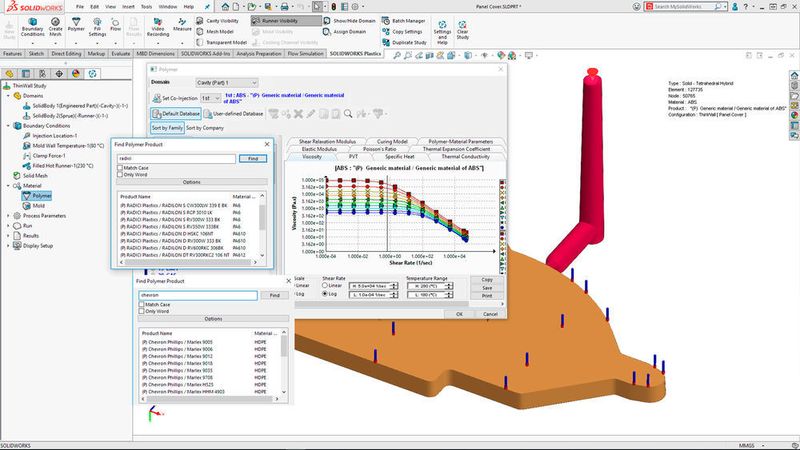Click User-defined Database button
The height and width of the screenshot is (450, 800).
[x=234, y=114]
